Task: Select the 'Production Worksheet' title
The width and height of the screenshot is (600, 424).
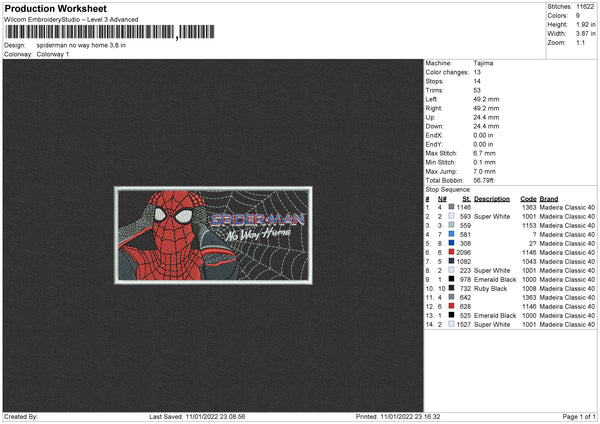Action: click(55, 8)
